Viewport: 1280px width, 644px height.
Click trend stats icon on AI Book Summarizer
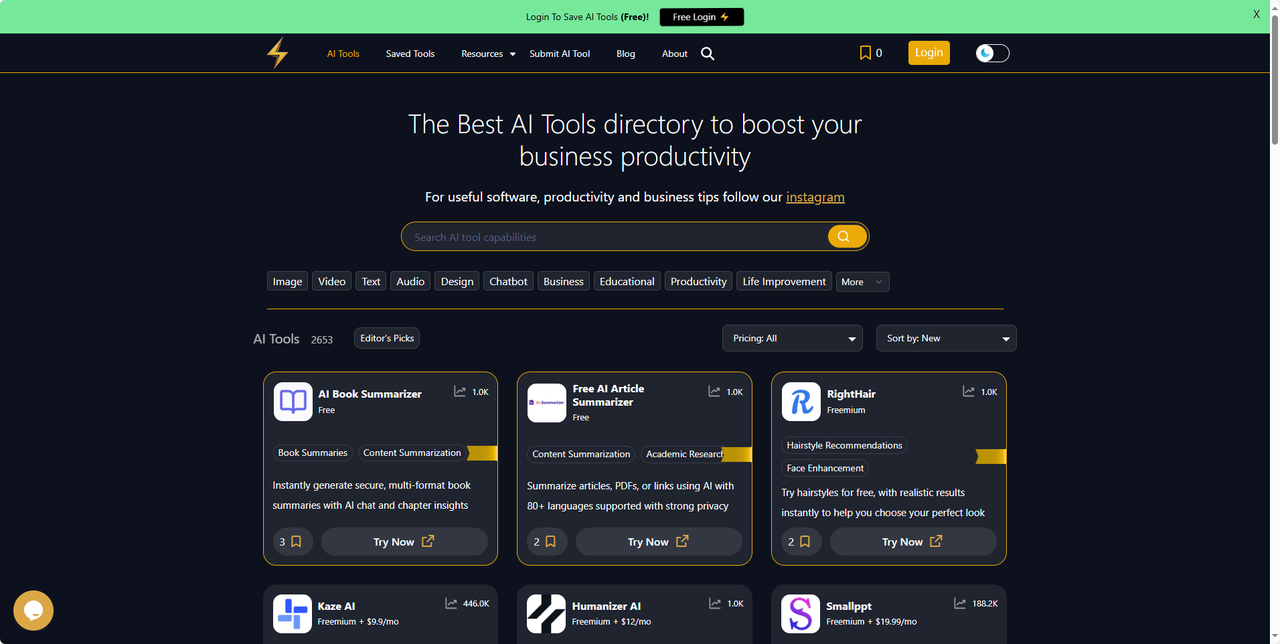tap(460, 392)
